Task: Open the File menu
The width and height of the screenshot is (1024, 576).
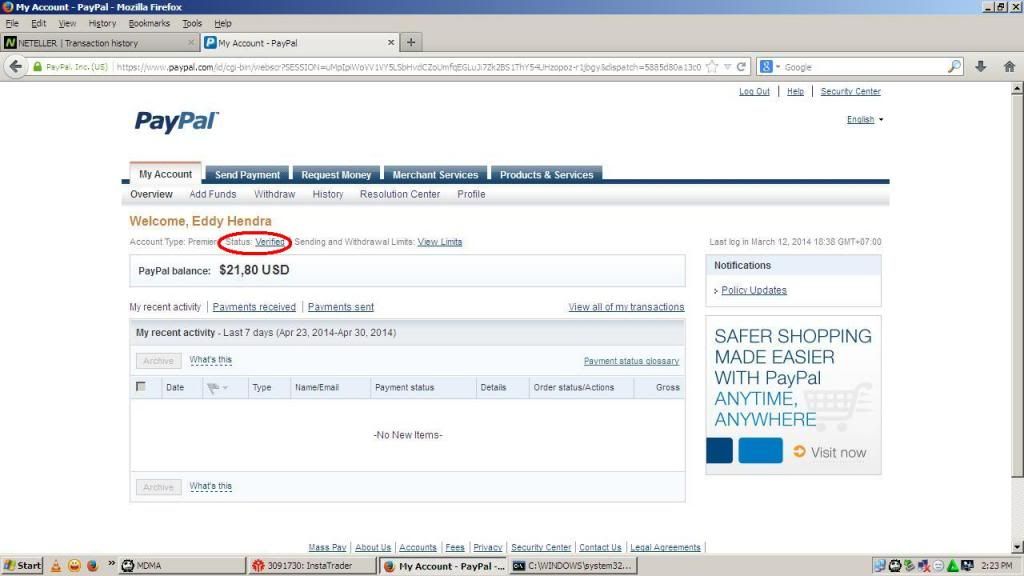Action: click(x=12, y=24)
